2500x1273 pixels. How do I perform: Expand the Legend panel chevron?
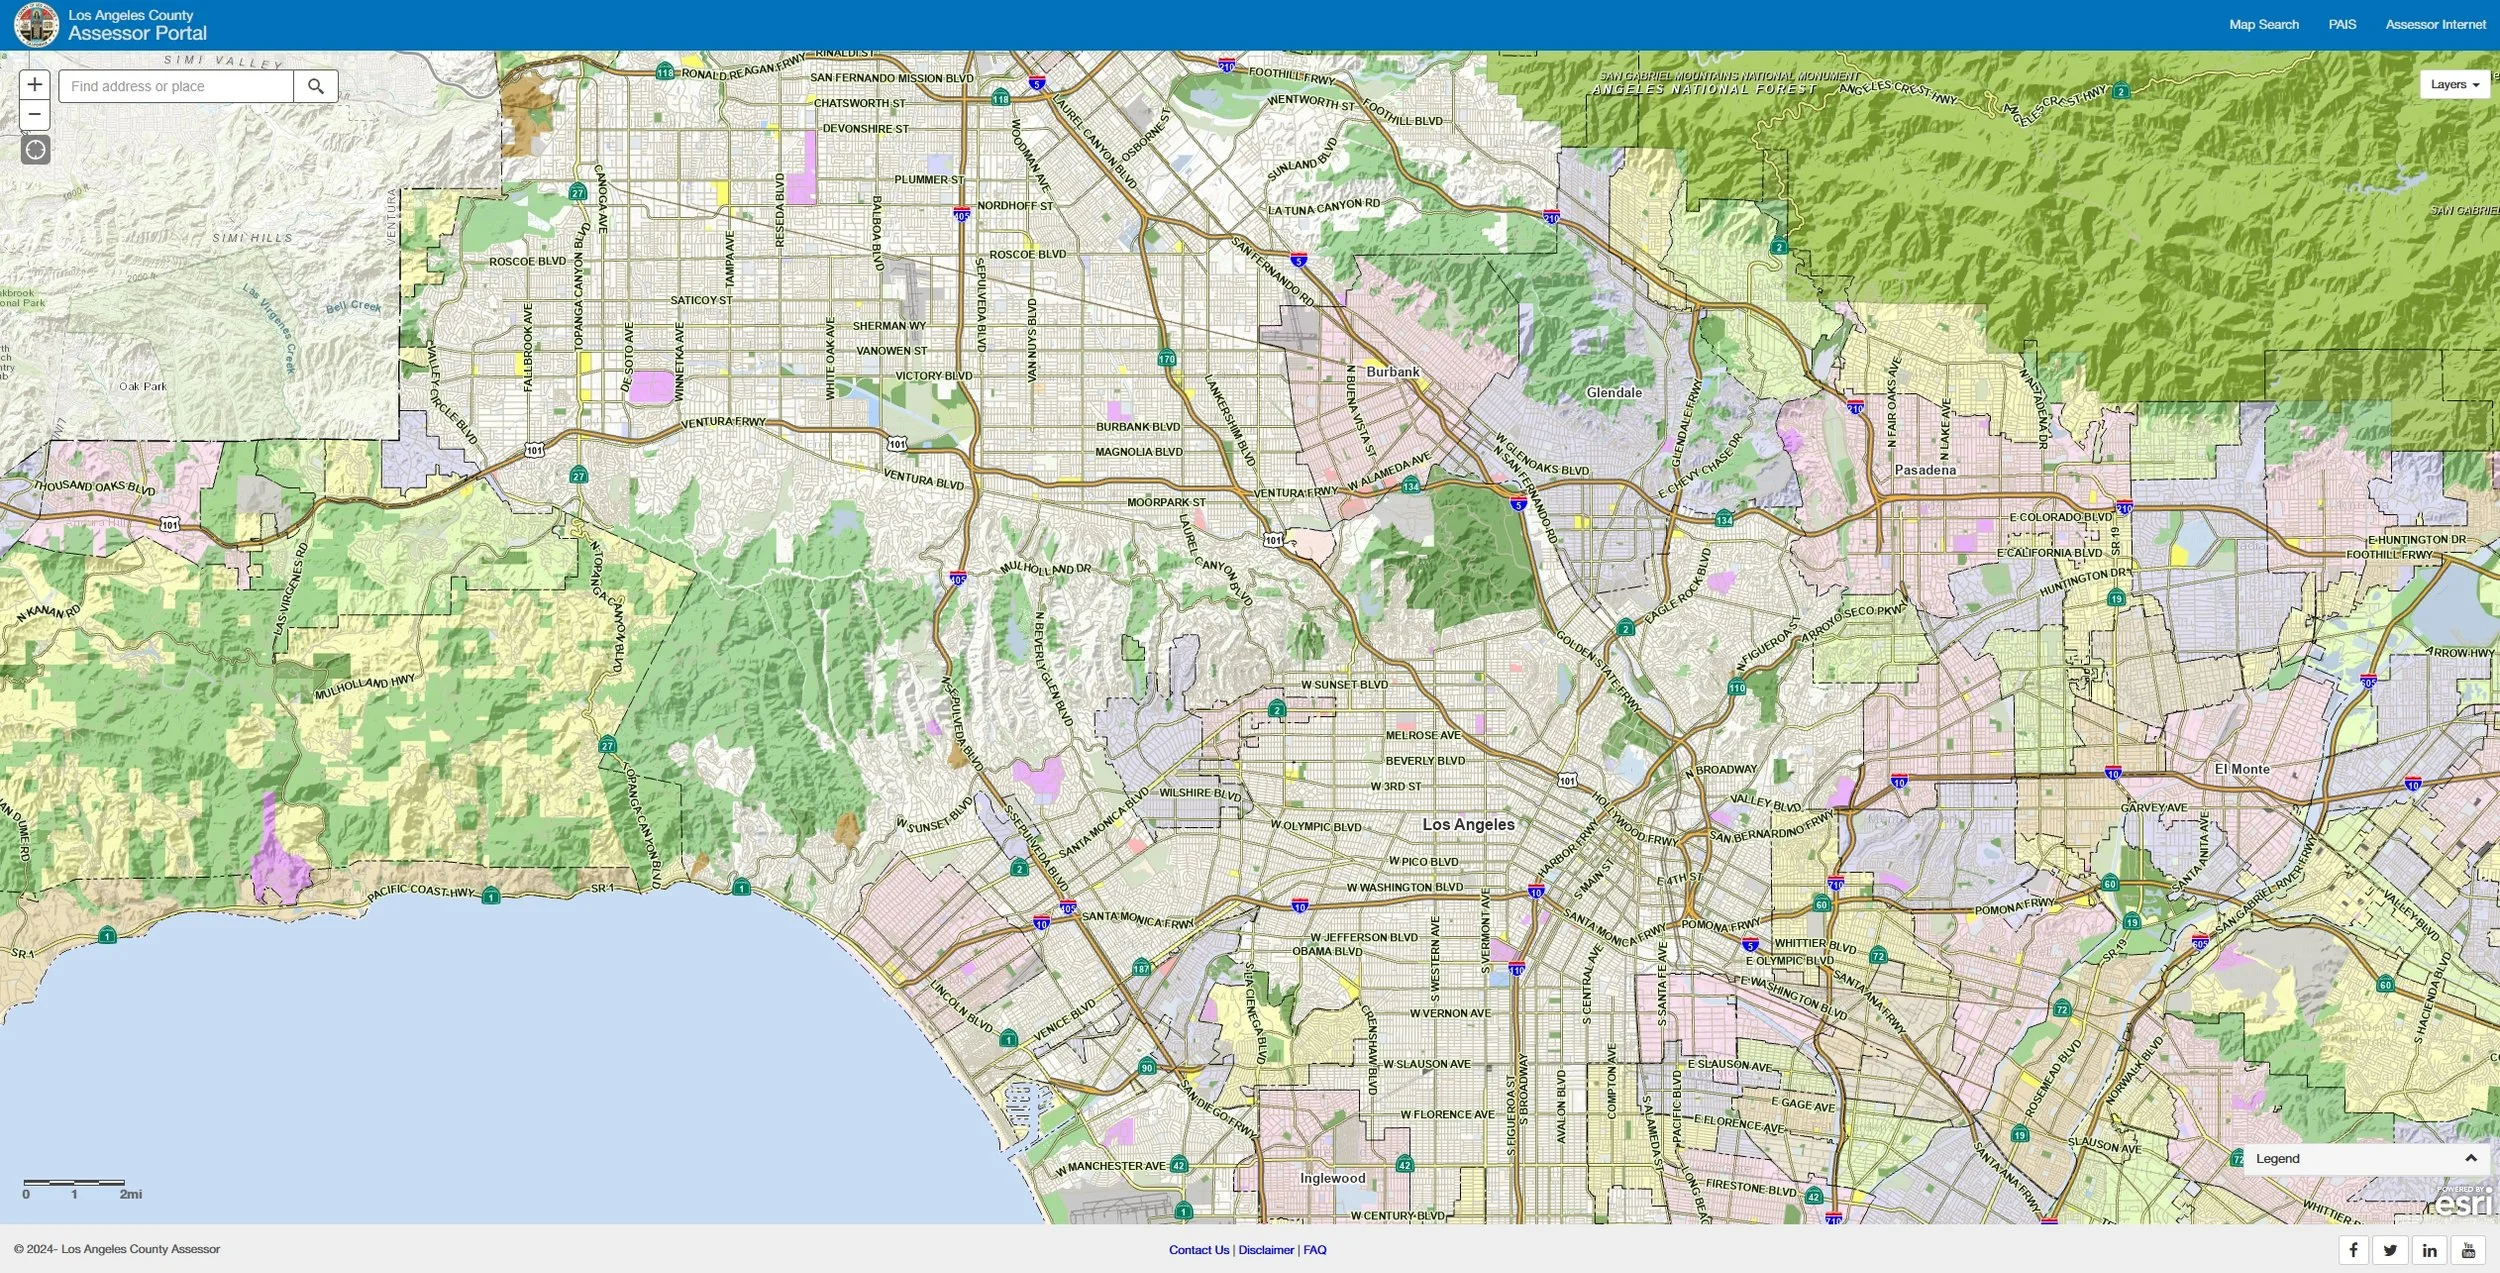(x=2470, y=1158)
